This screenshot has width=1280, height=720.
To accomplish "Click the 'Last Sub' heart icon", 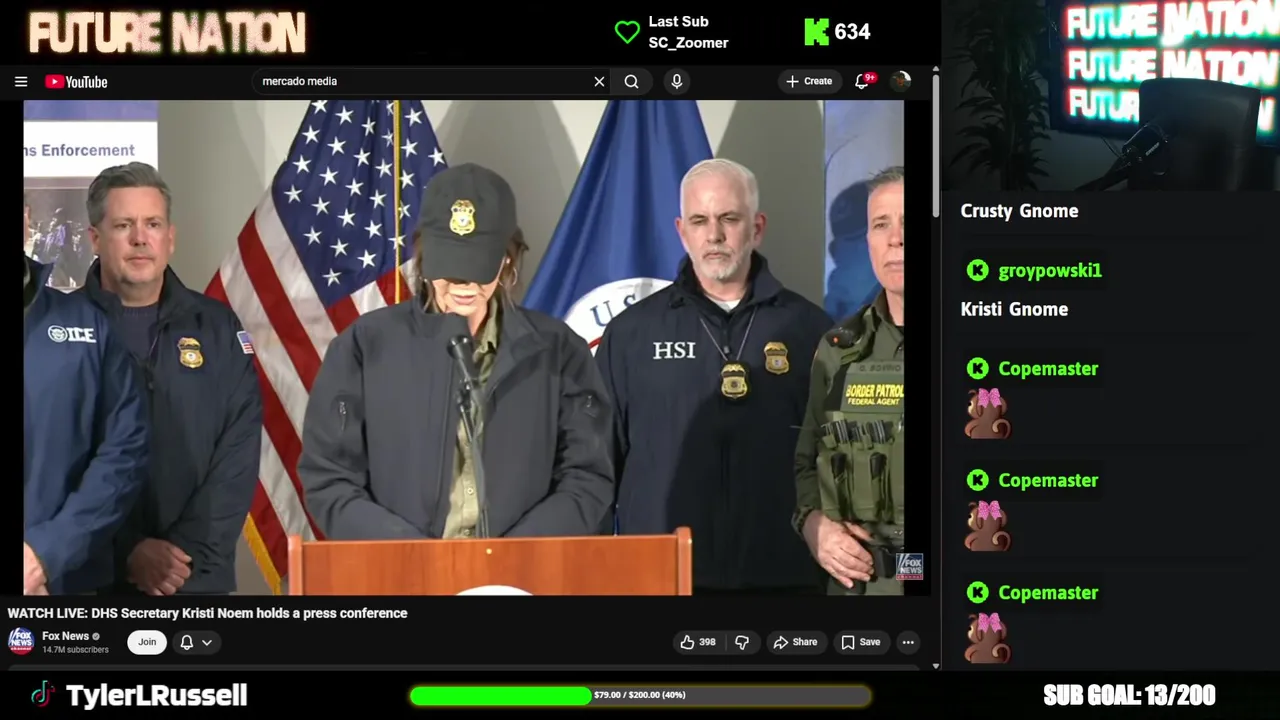I will click(627, 32).
